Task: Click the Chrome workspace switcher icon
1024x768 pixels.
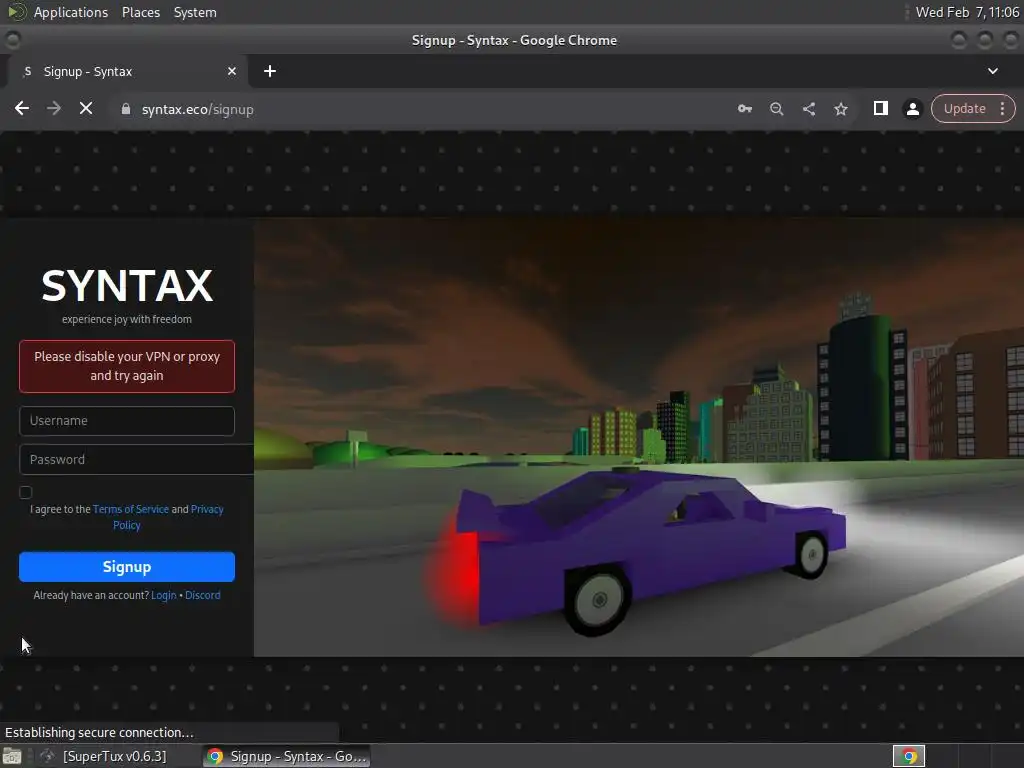Action: pyautogui.click(x=908, y=756)
